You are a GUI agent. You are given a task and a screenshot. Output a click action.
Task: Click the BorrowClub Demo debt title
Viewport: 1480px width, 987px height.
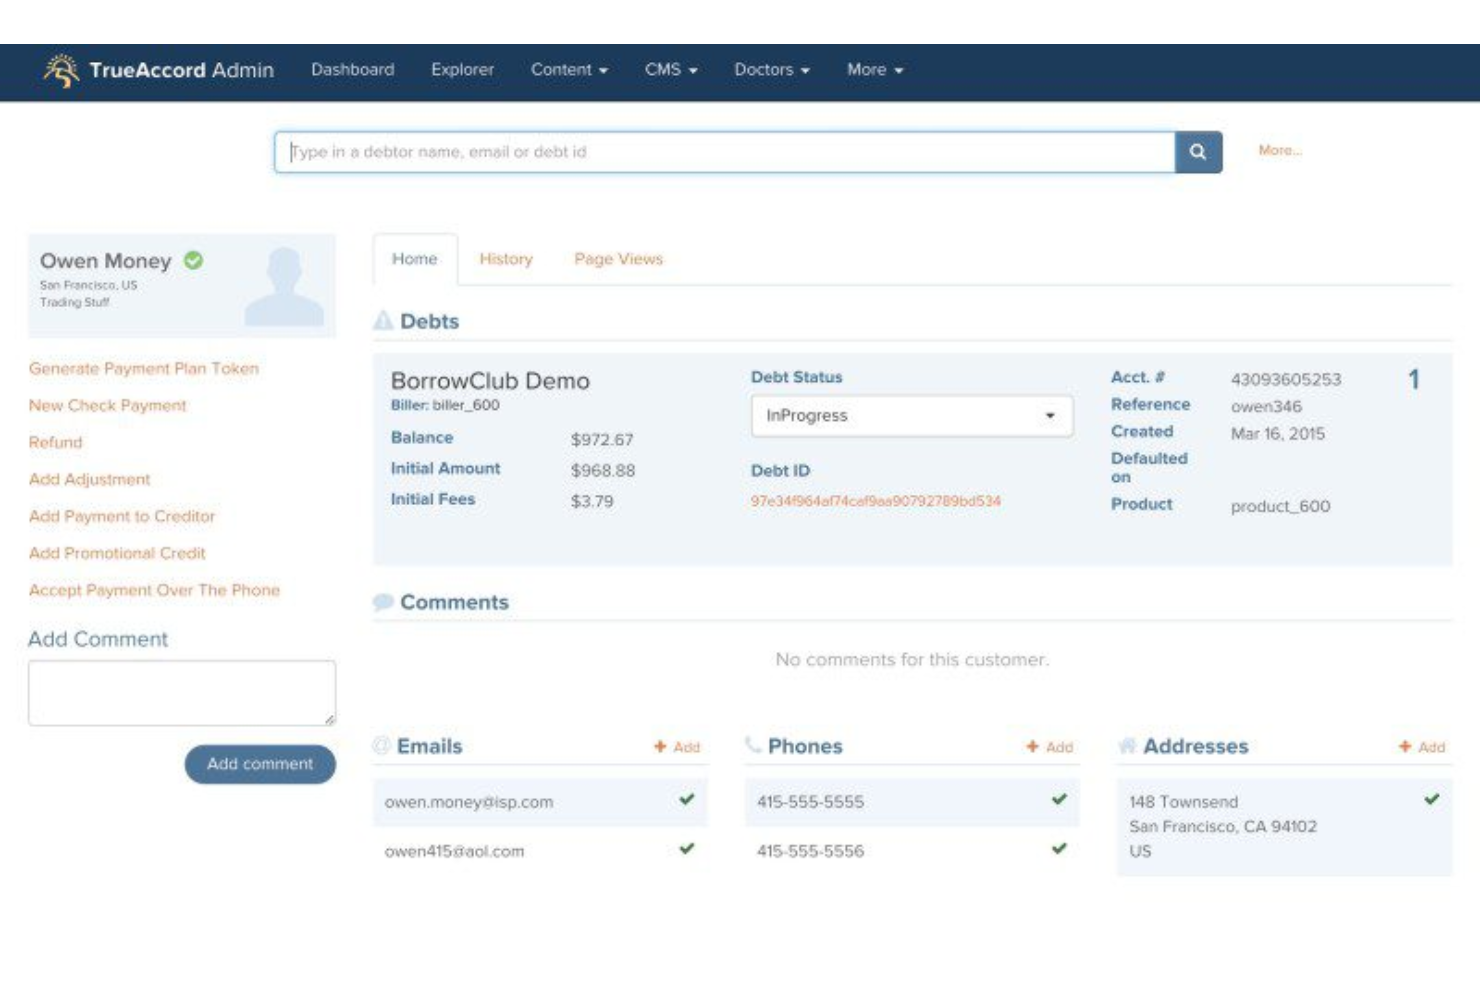(x=490, y=381)
